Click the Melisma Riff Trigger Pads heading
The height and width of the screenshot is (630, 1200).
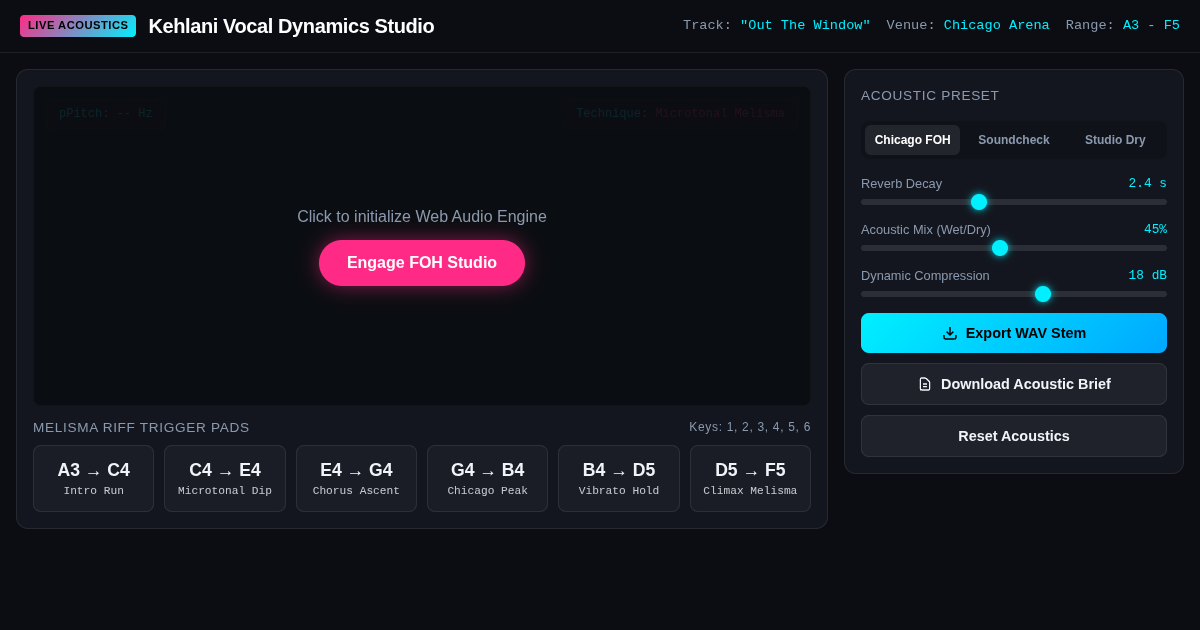(x=141, y=428)
